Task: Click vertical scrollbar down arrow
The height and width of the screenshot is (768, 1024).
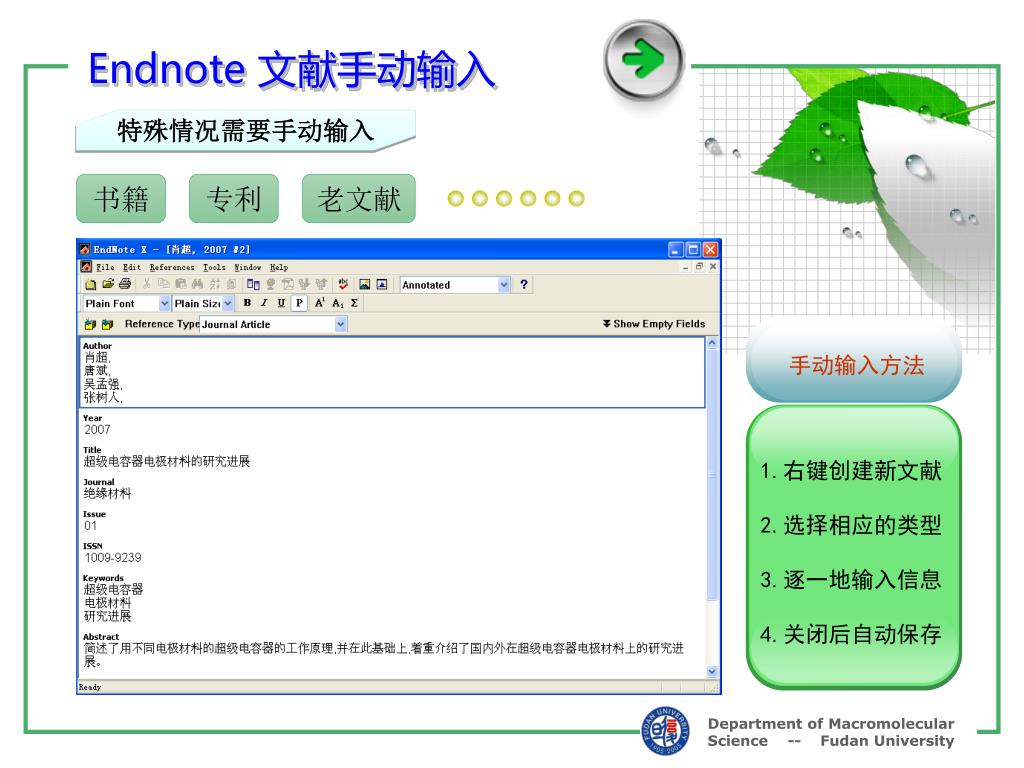Action: [712, 671]
